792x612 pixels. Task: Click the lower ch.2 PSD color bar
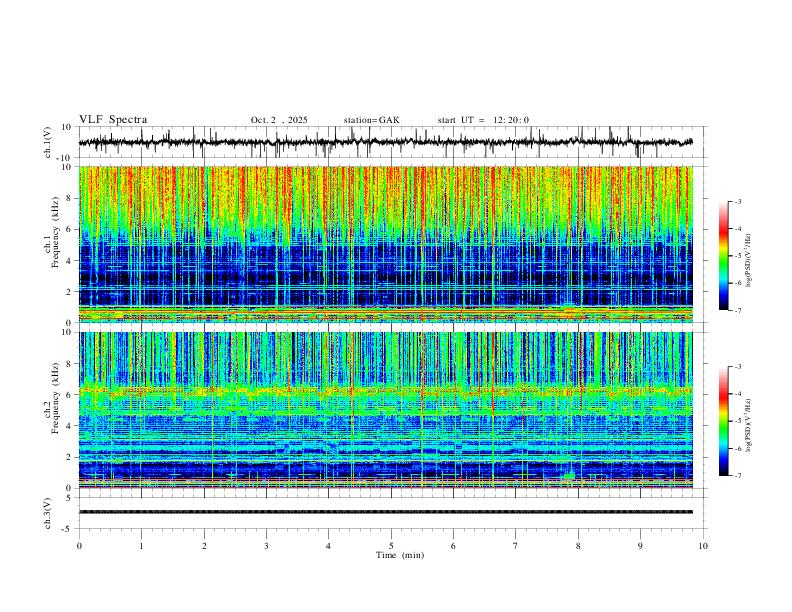[723, 421]
